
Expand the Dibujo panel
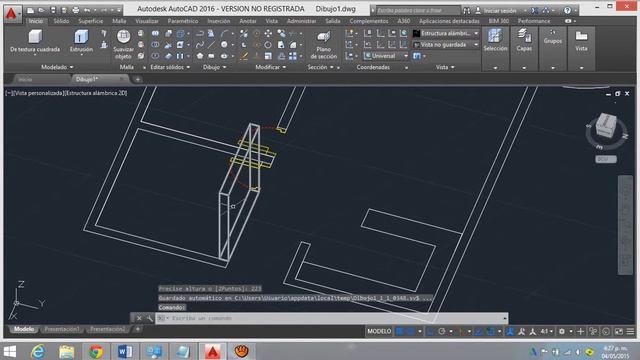pyautogui.click(x=215, y=67)
